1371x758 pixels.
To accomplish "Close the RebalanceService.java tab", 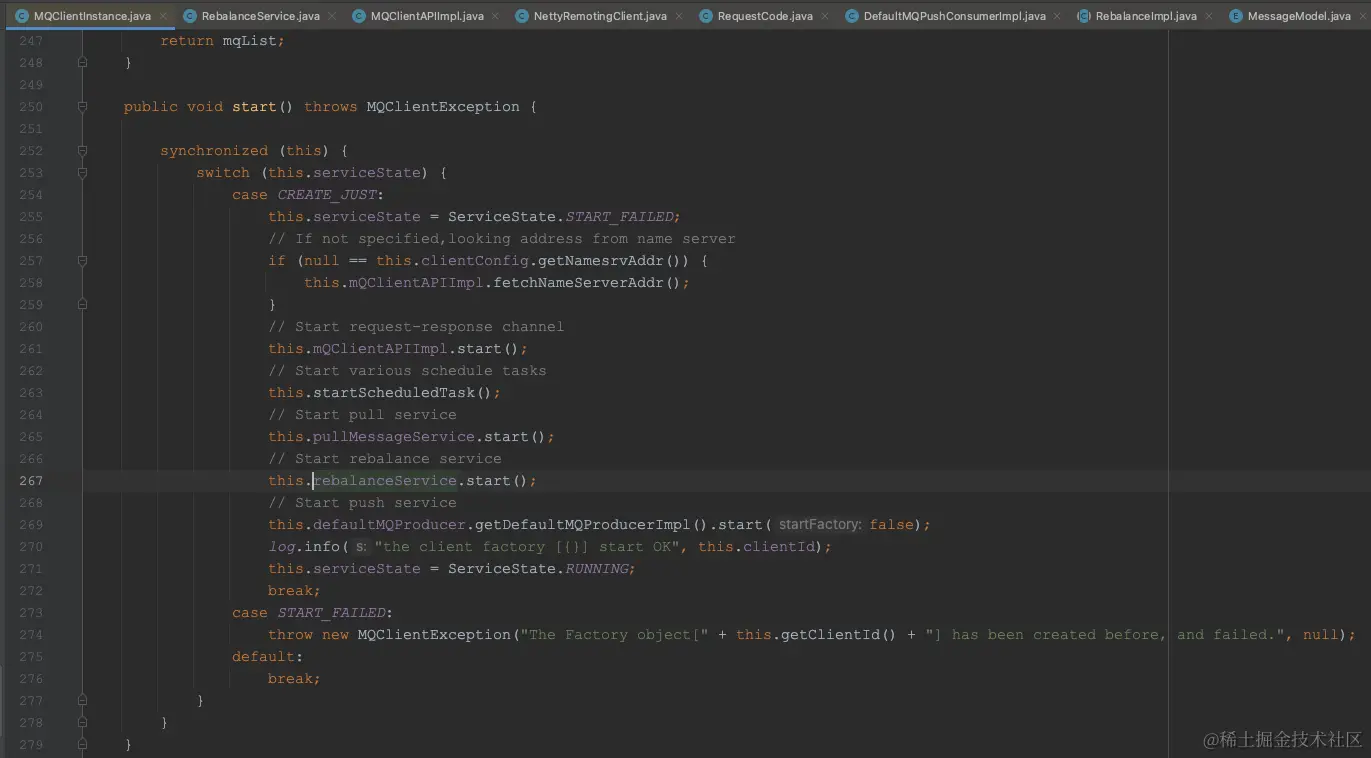I will click(x=333, y=17).
